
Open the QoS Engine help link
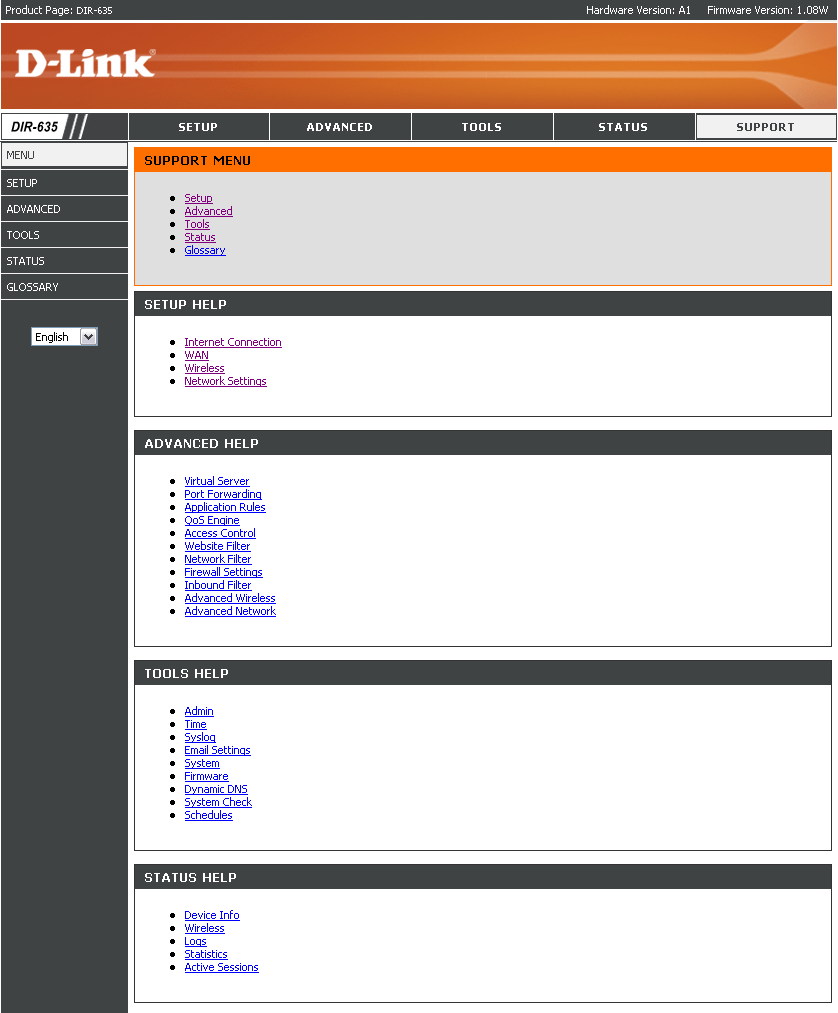[212, 520]
